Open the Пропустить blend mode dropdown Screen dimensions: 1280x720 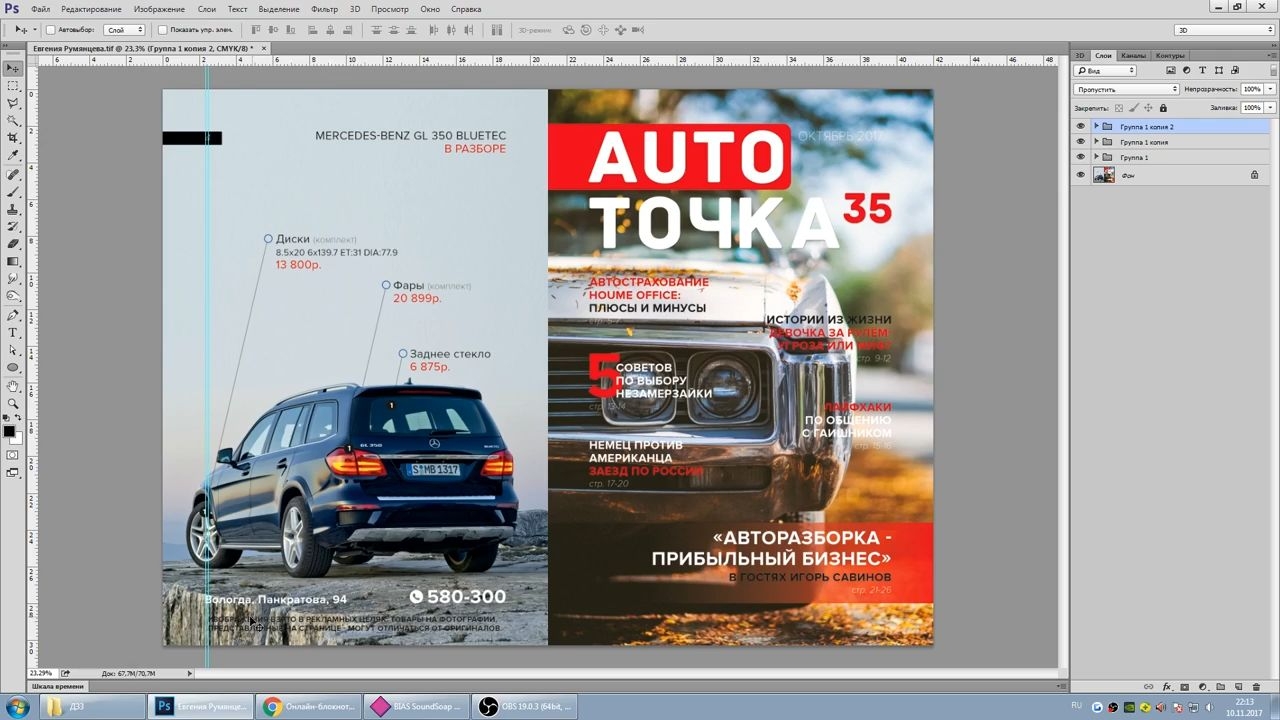coord(1126,89)
